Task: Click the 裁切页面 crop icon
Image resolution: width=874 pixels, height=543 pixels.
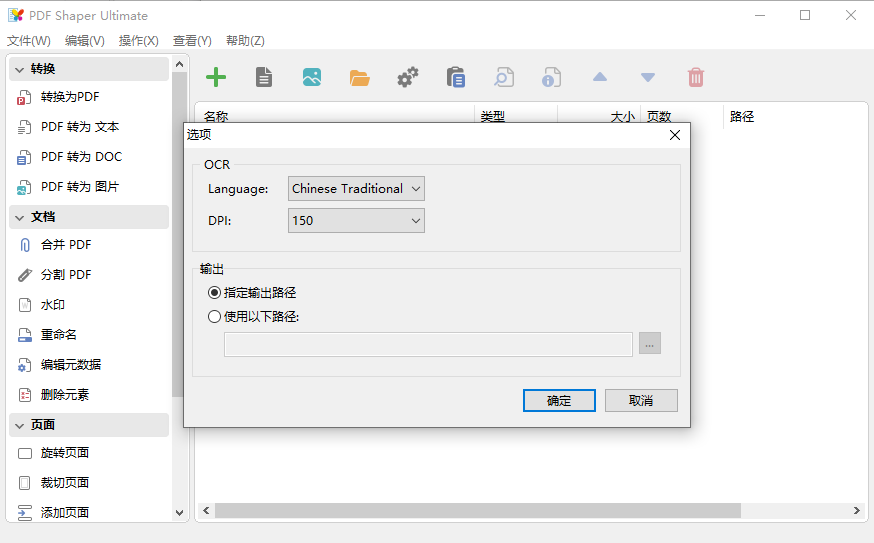Action: [x=25, y=483]
